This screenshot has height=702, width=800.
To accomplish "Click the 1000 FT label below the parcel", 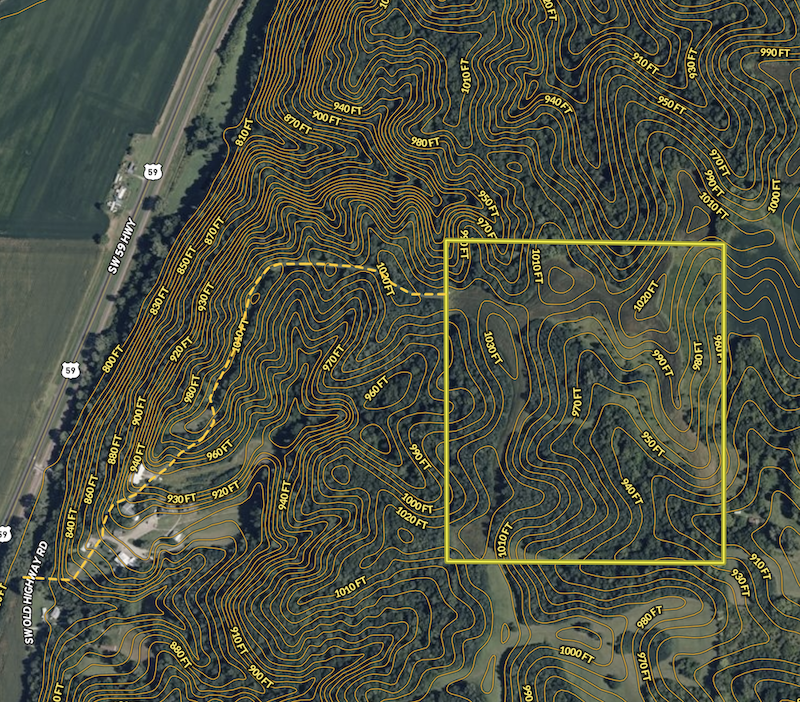I will tap(575, 653).
